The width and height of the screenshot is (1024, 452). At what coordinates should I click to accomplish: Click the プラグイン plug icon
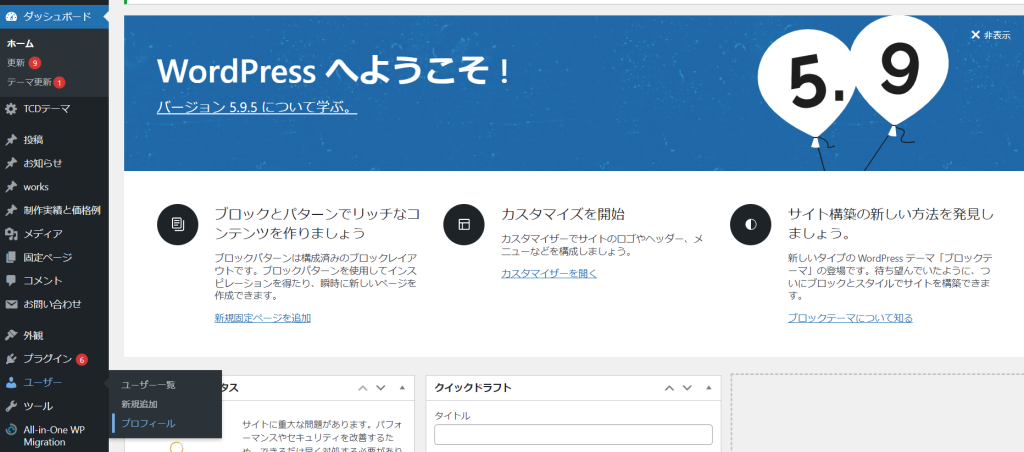pos(11,359)
